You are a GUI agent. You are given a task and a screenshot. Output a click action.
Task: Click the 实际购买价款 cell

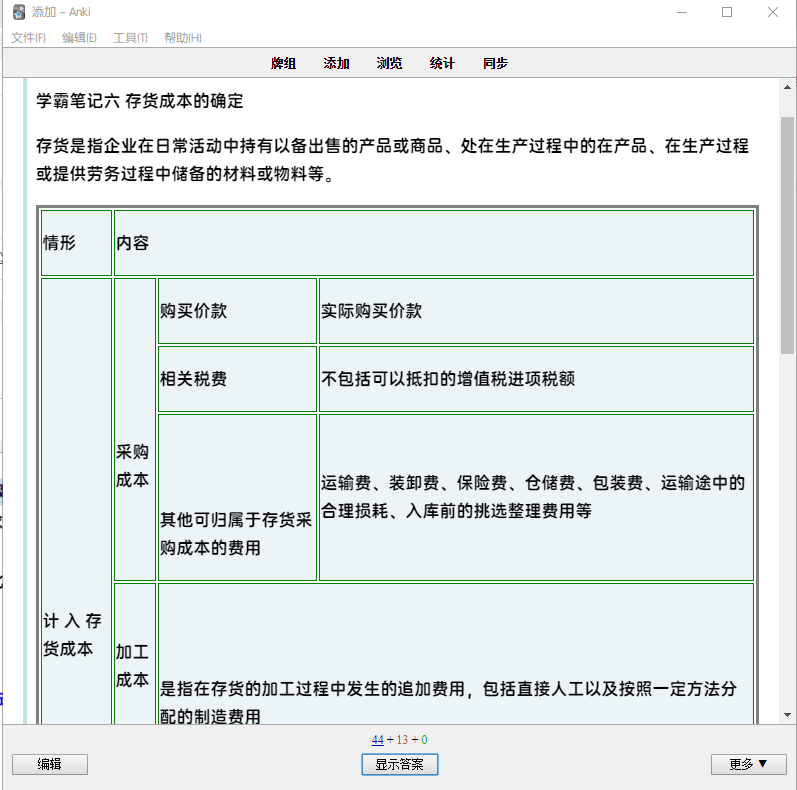point(536,311)
